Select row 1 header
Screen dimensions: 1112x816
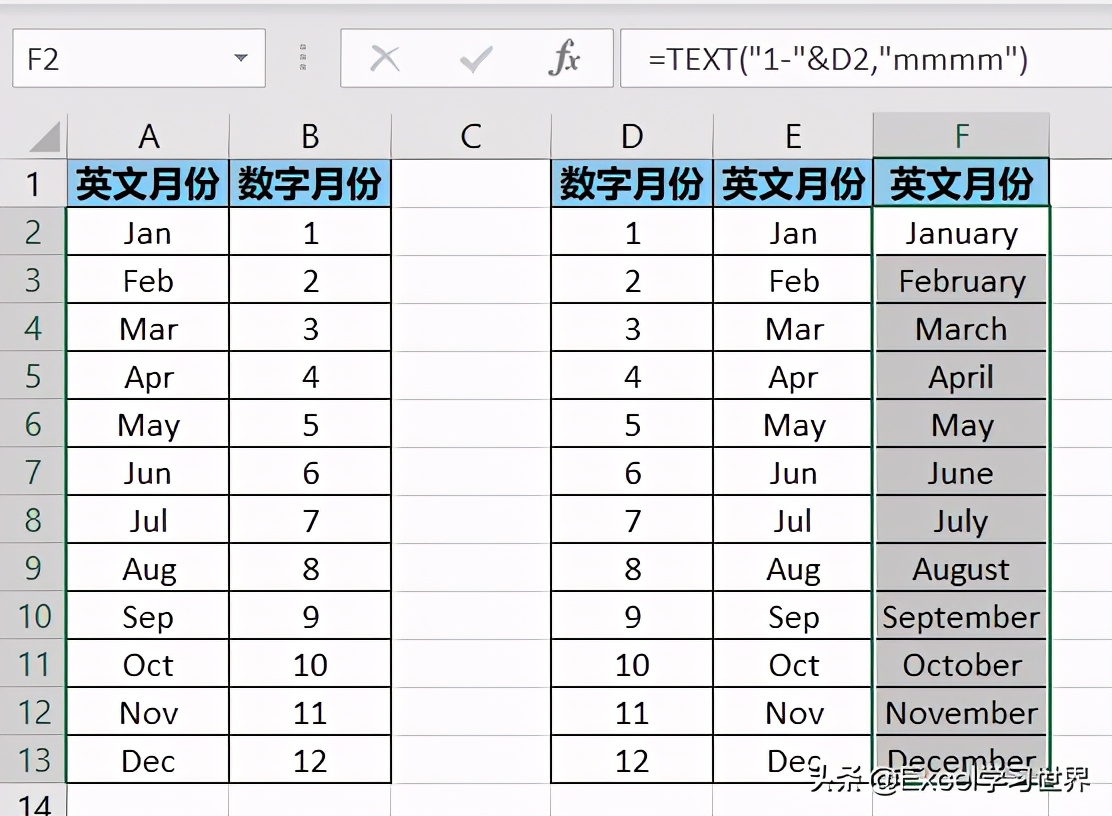33,184
